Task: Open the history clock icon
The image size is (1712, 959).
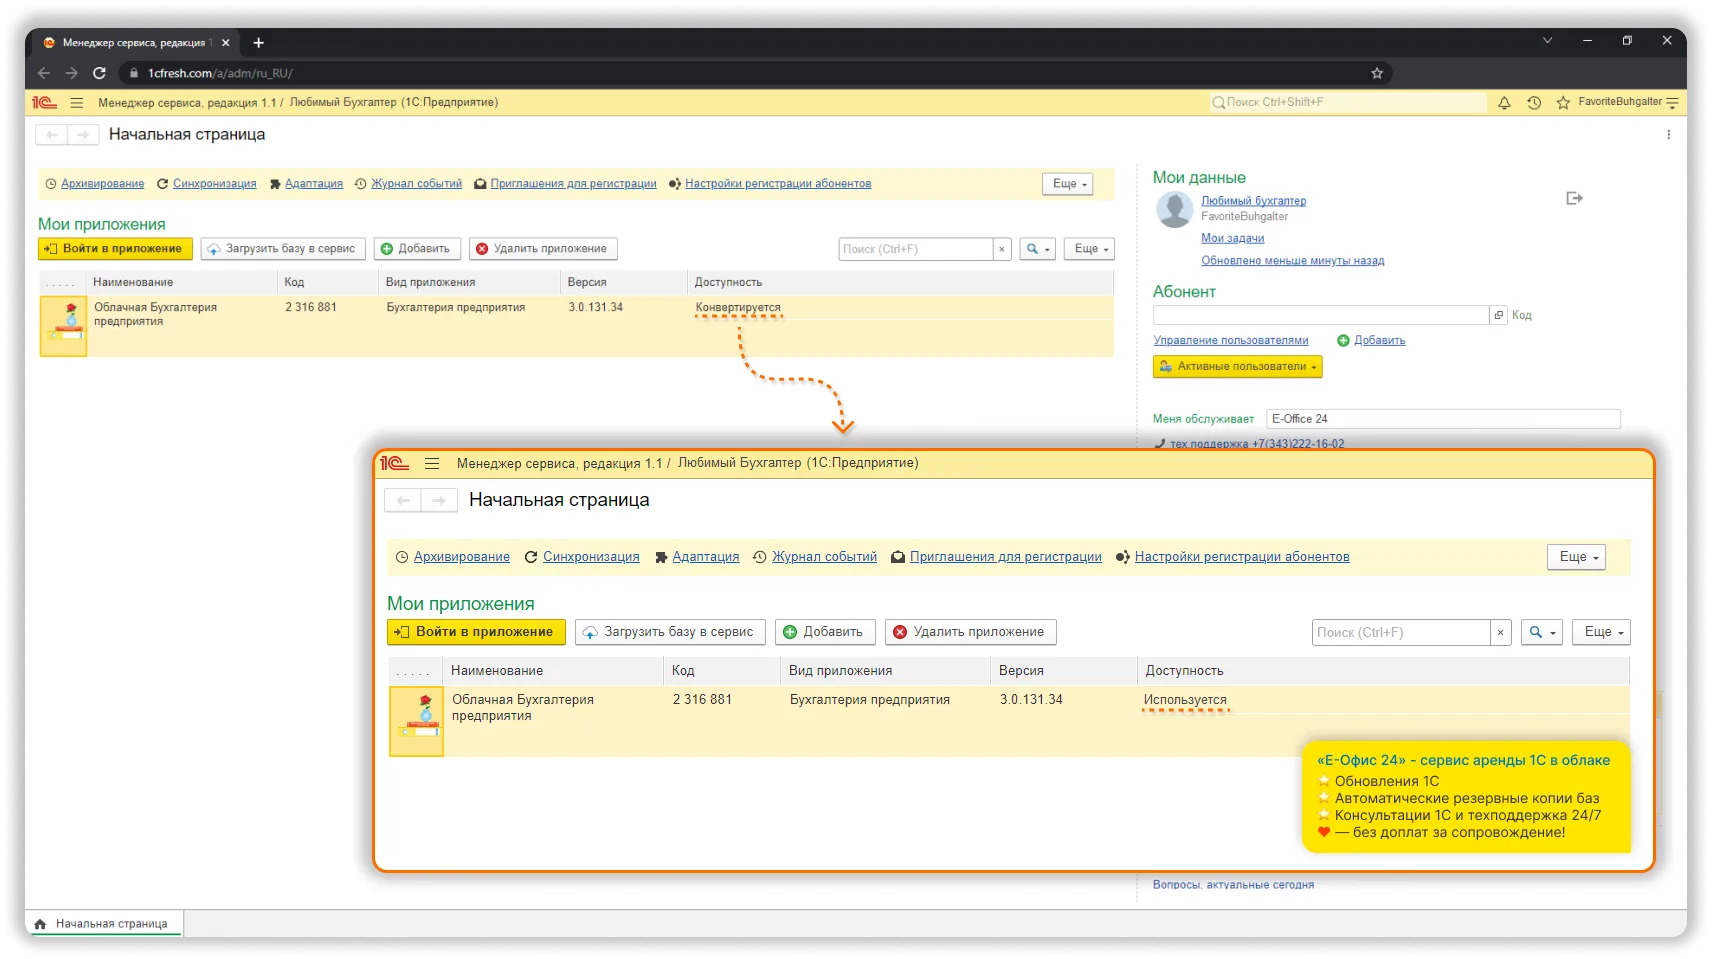Action: click(x=1534, y=102)
